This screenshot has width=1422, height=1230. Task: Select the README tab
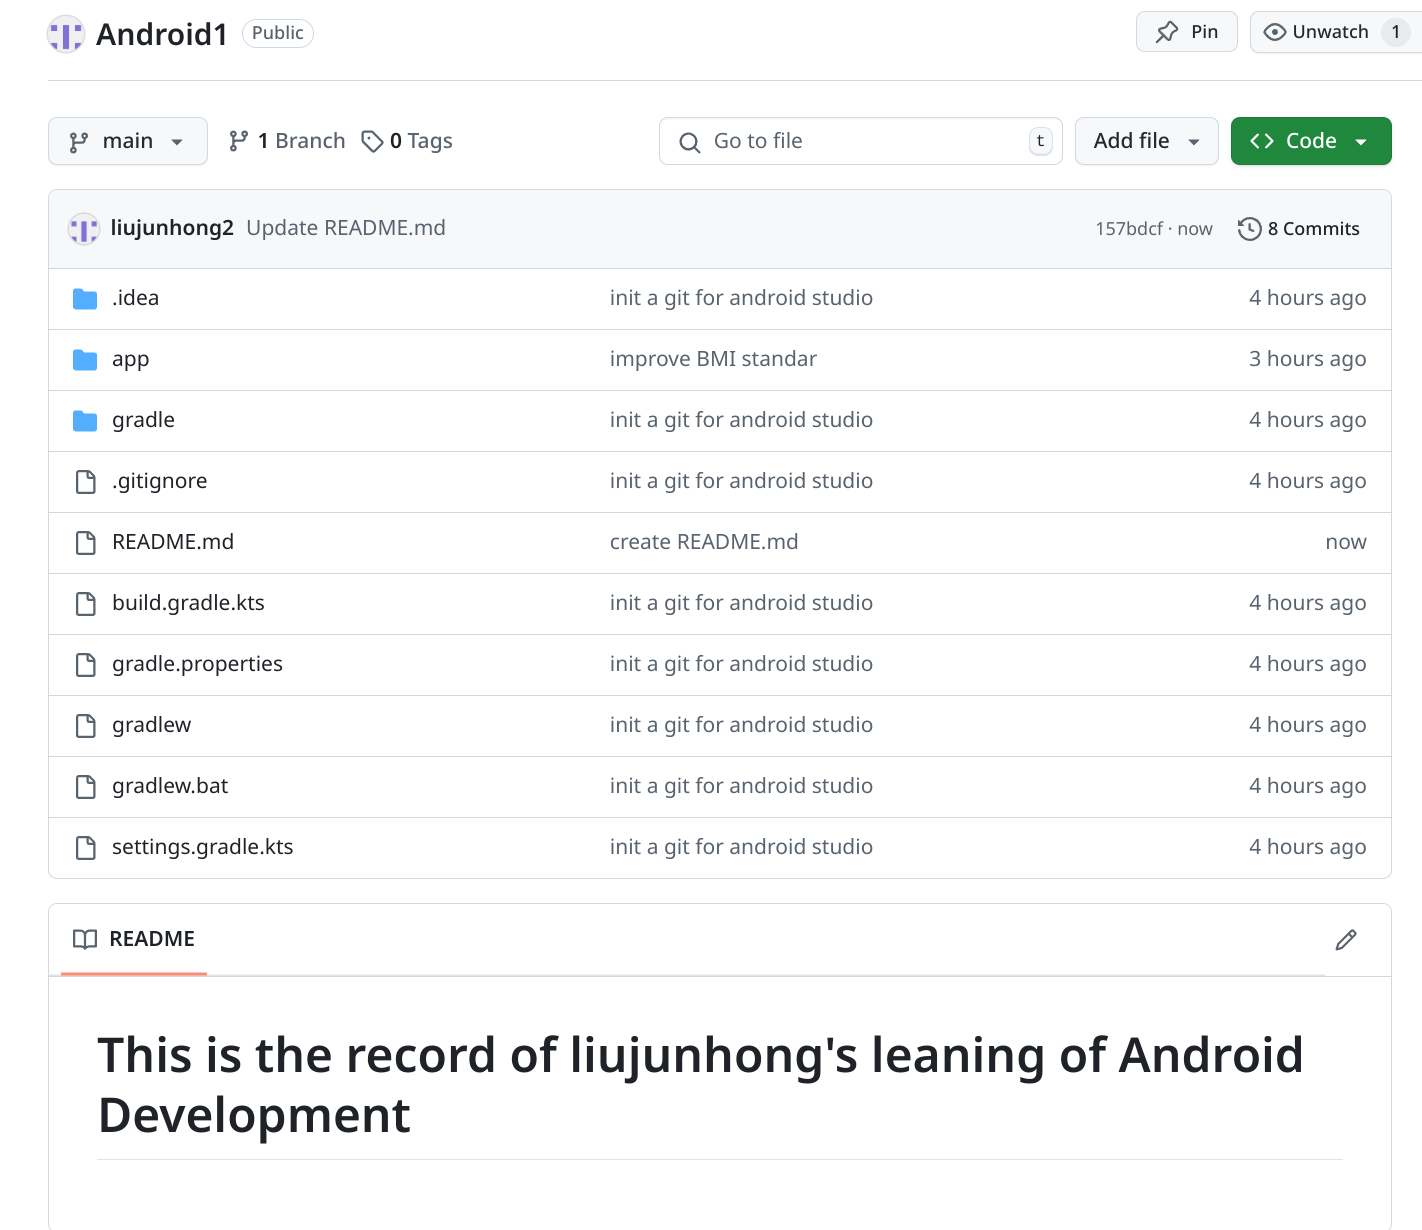click(x=134, y=939)
